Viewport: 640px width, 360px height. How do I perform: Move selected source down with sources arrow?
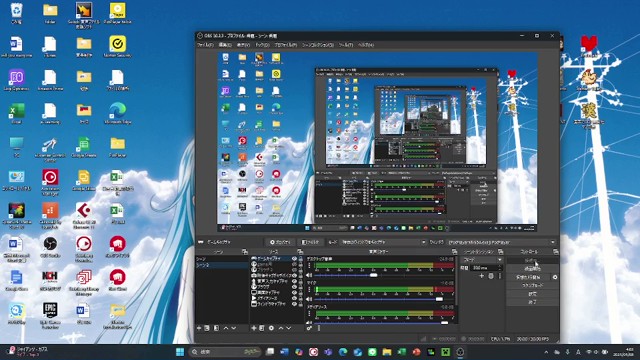pos(289,328)
